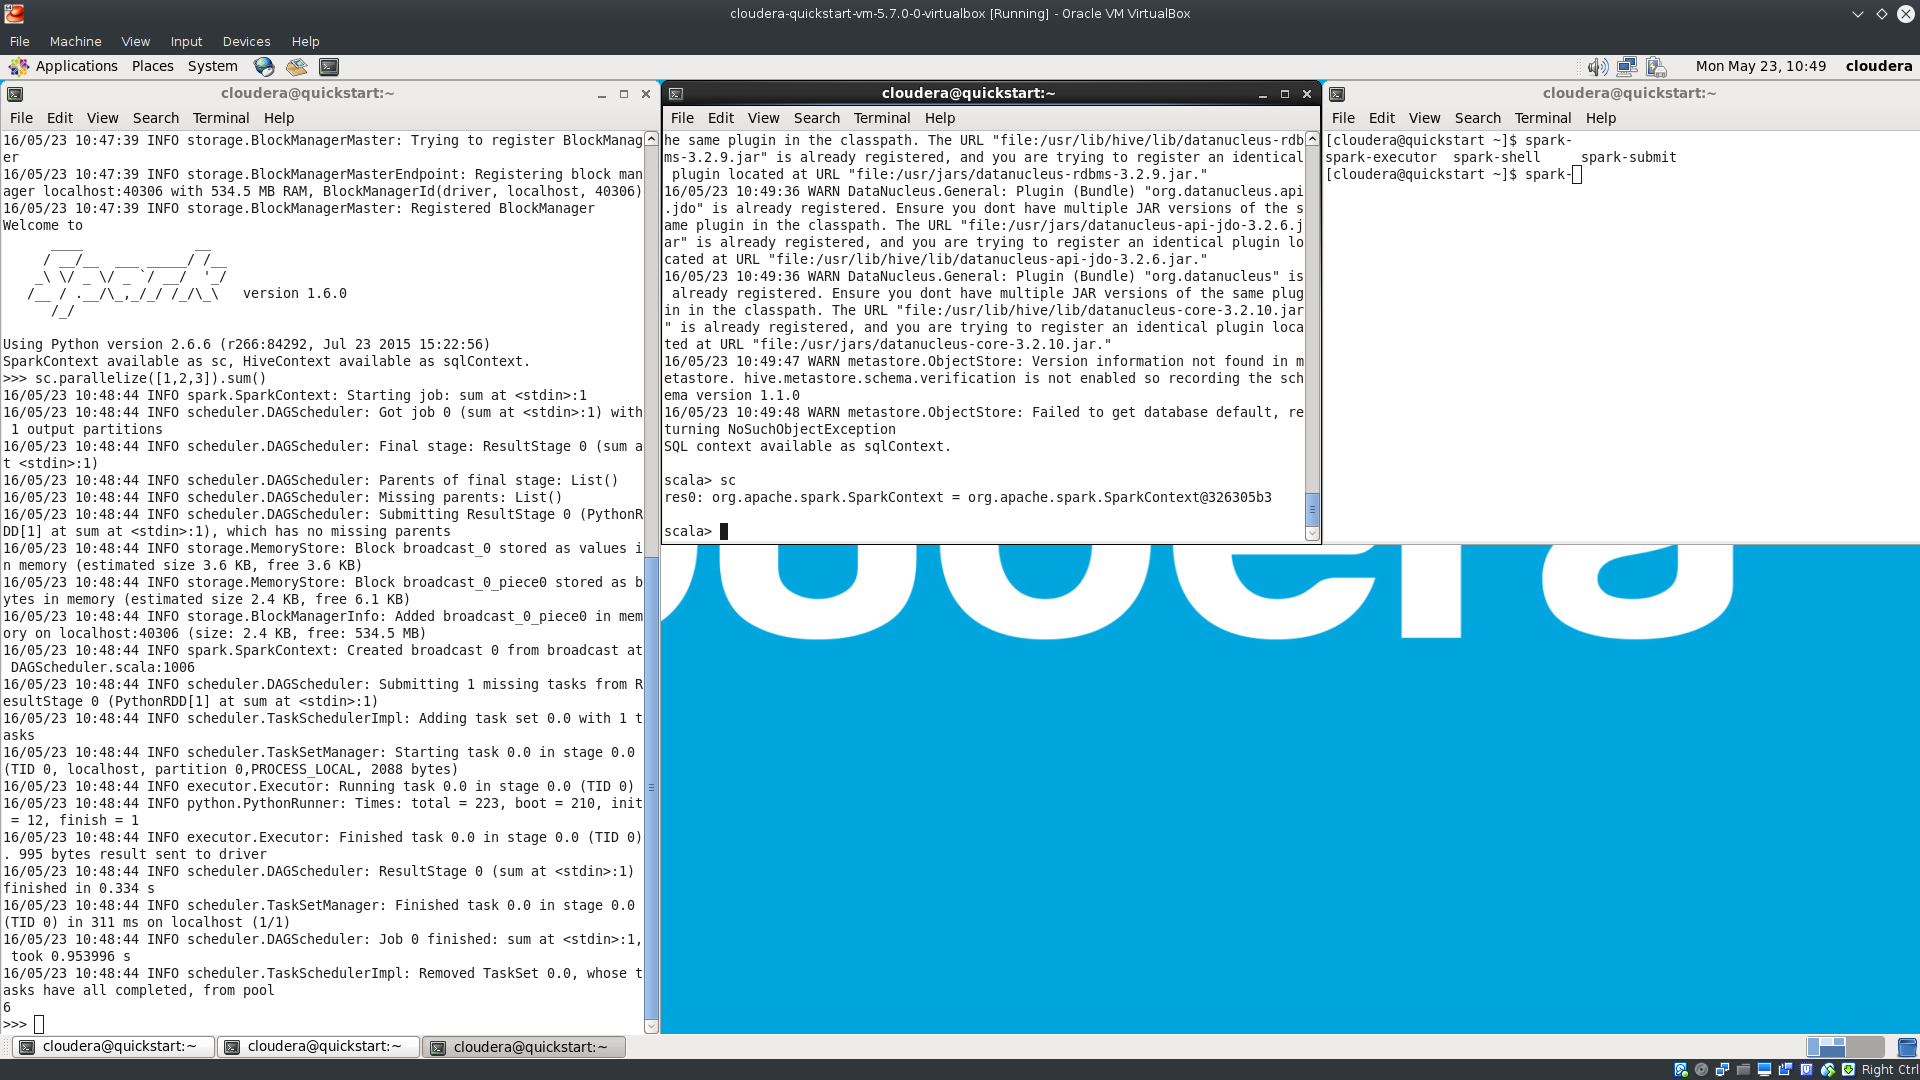Click the battery power indicator icon
This screenshot has height=1080, width=1920.
click(1657, 66)
